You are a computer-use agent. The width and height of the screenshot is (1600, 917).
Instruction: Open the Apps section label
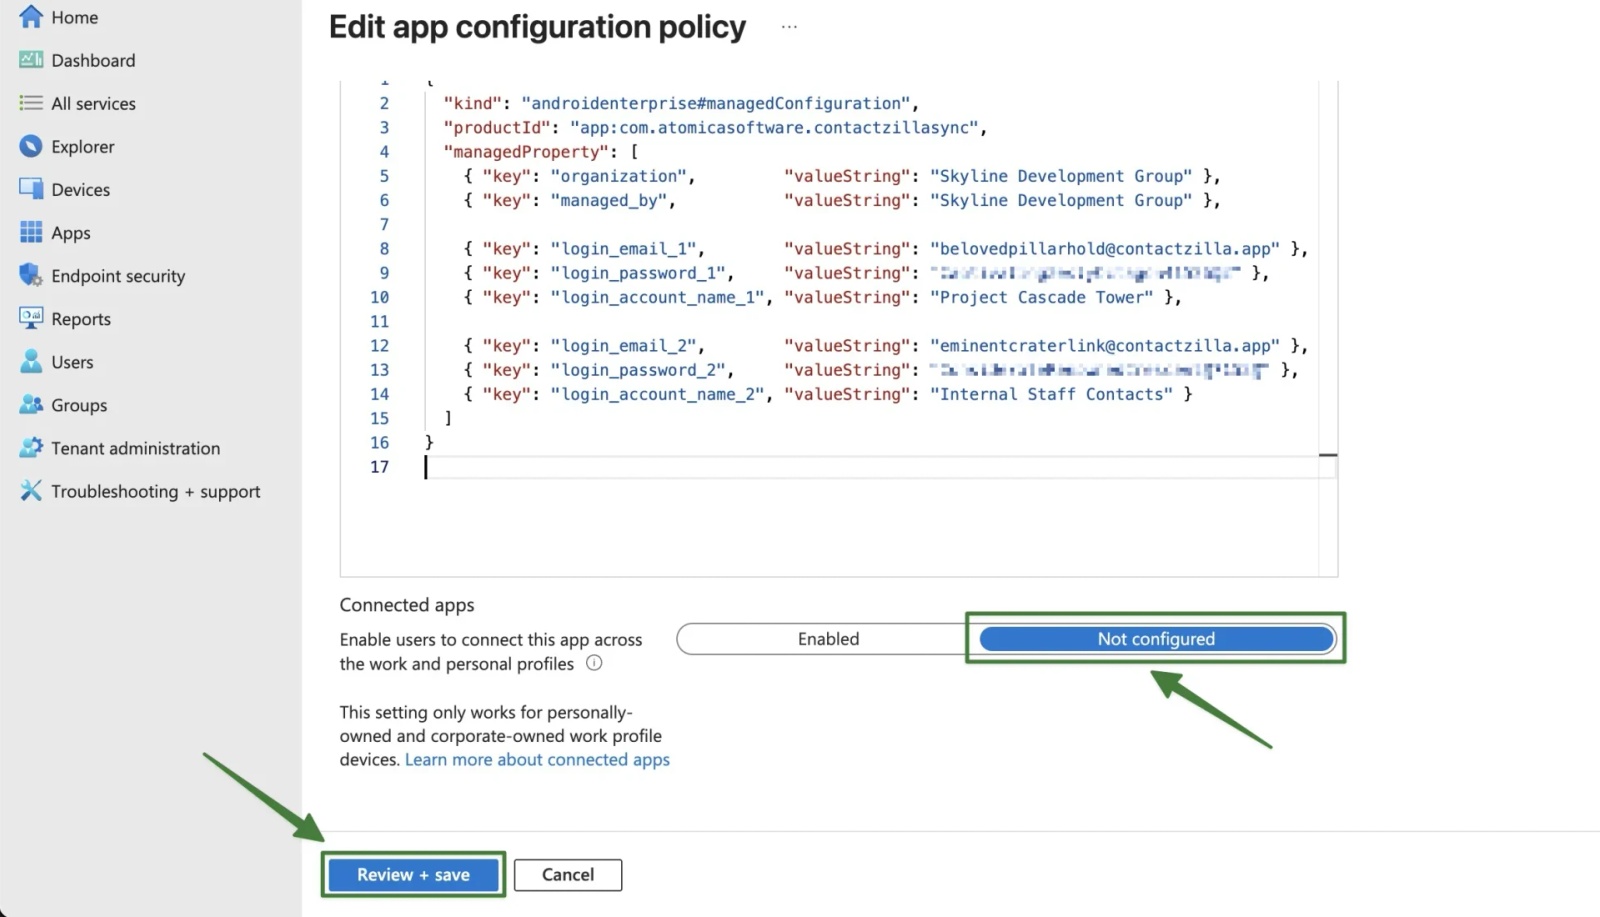pos(71,233)
